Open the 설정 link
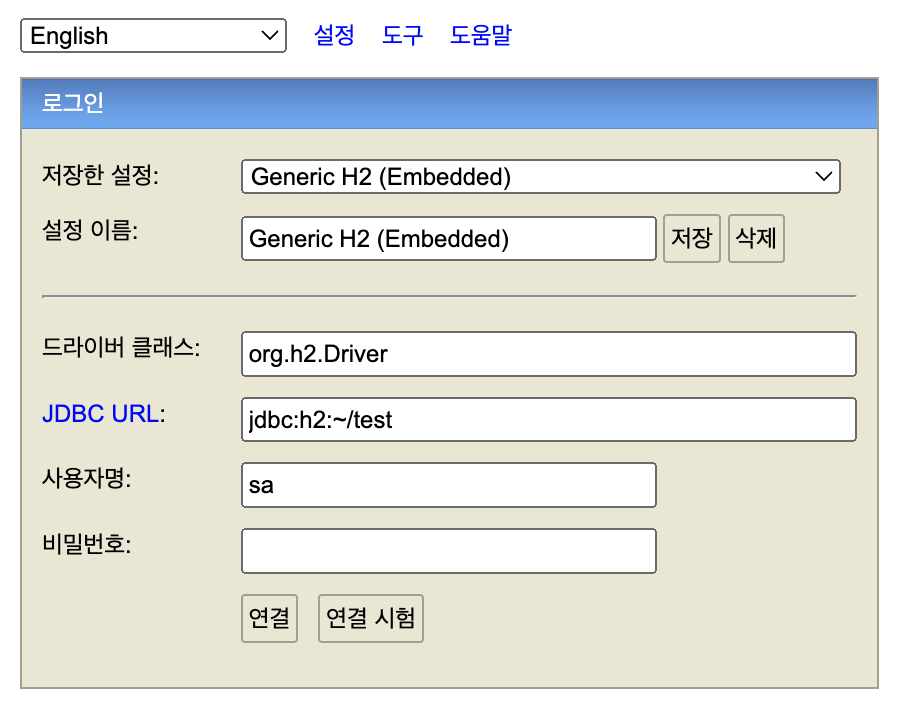The image size is (910, 722). click(x=334, y=35)
